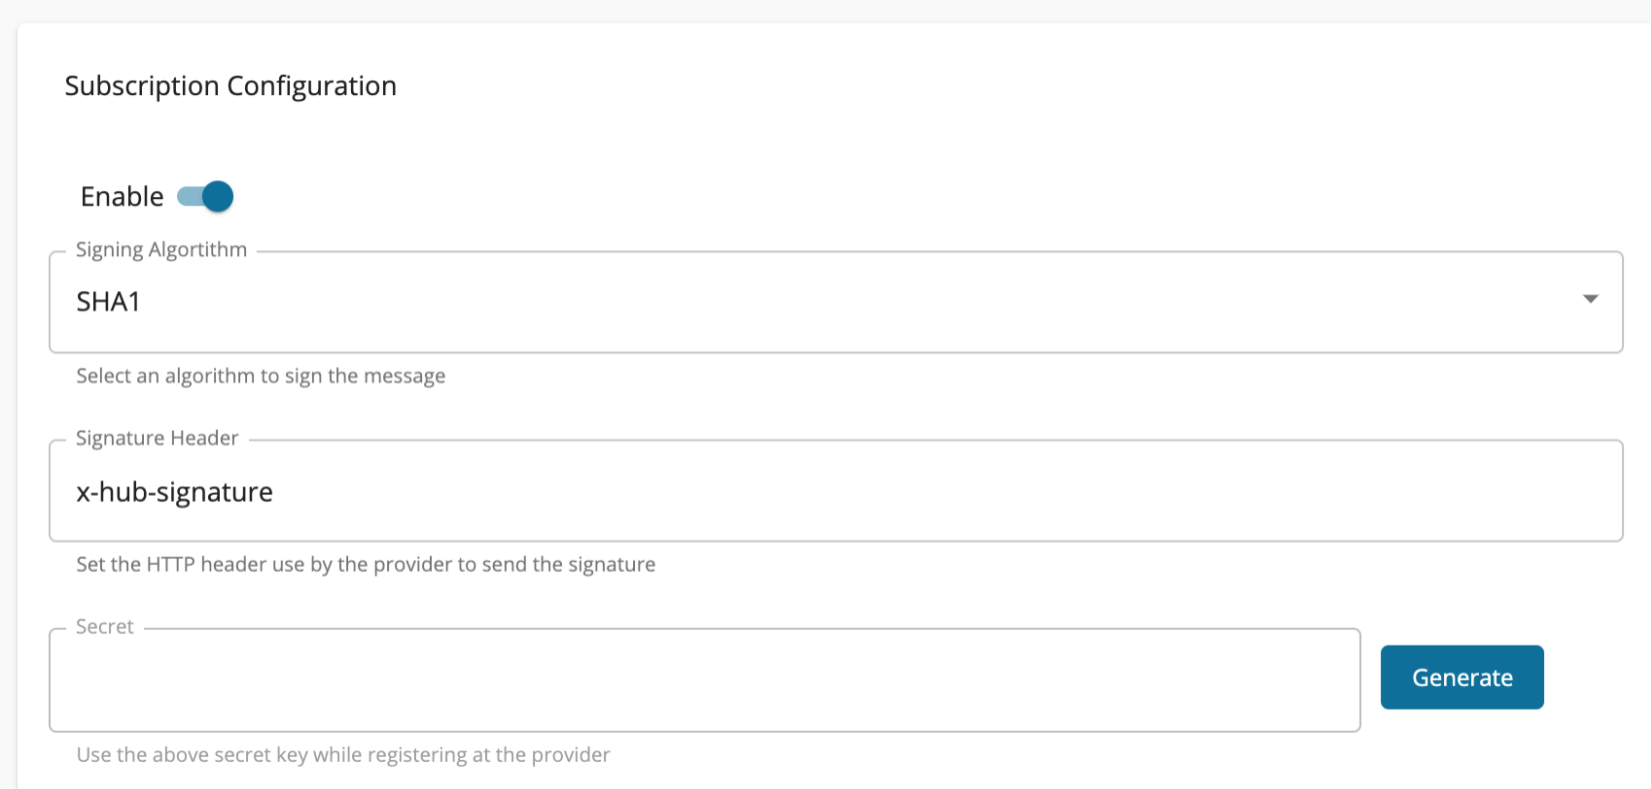Image resolution: width=1651 pixels, height=789 pixels.
Task: Click the Signing Algortithm field label
Action: coord(161,249)
